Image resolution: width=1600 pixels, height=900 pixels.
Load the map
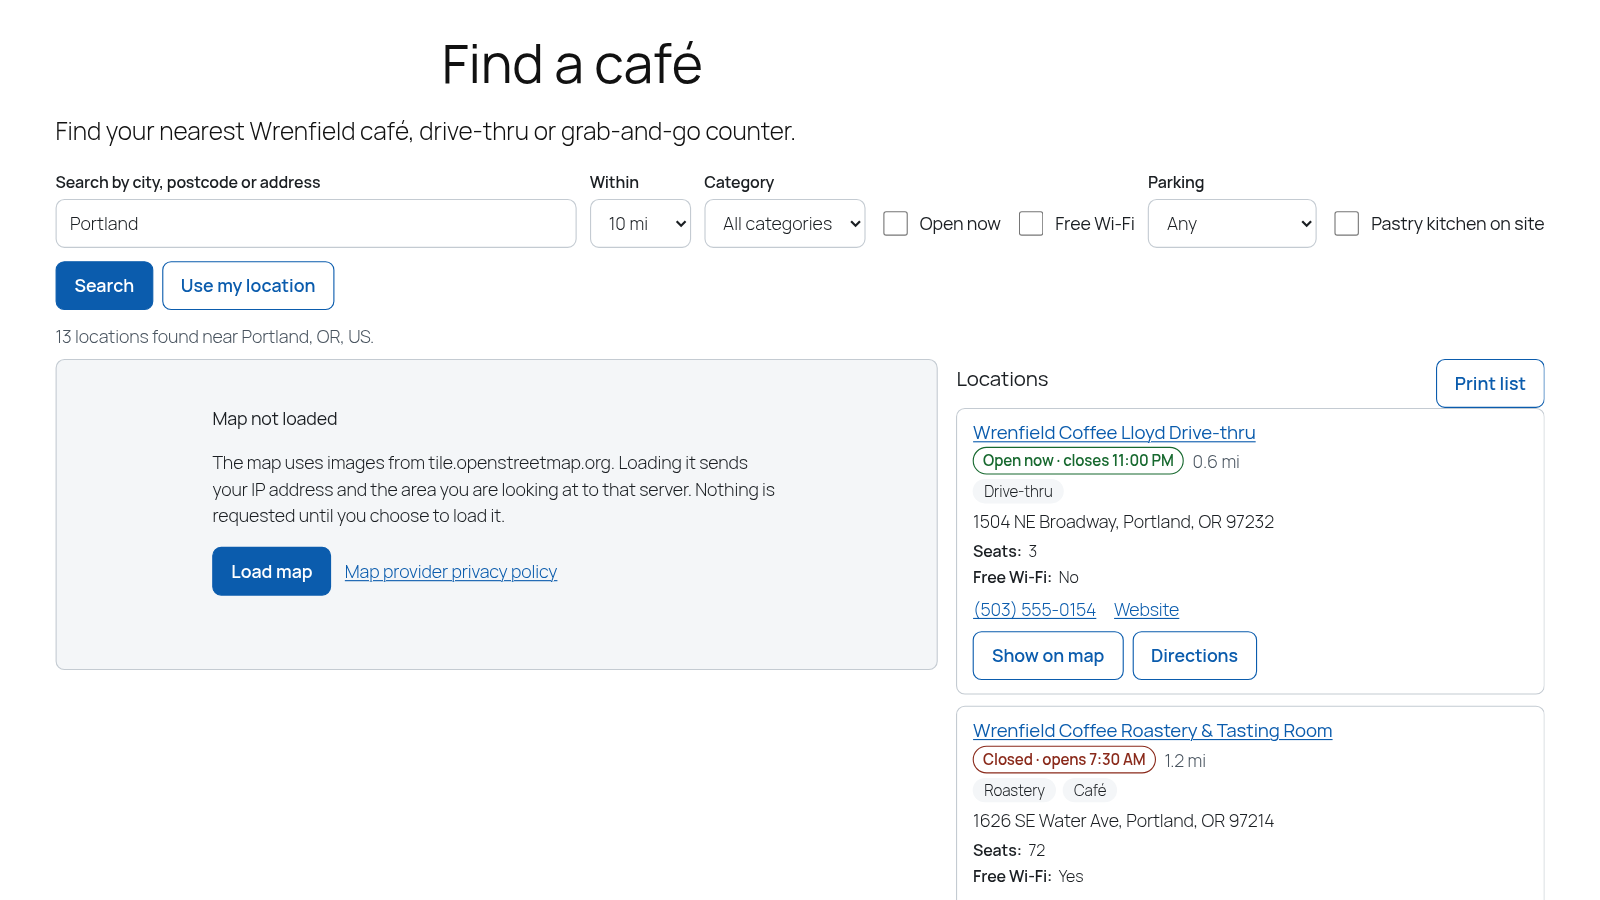coord(271,571)
